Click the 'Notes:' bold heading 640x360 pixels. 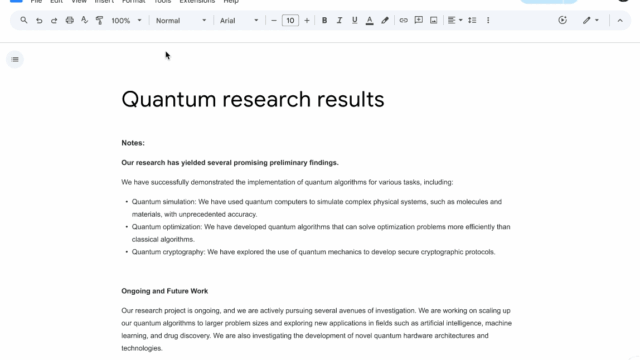click(133, 143)
